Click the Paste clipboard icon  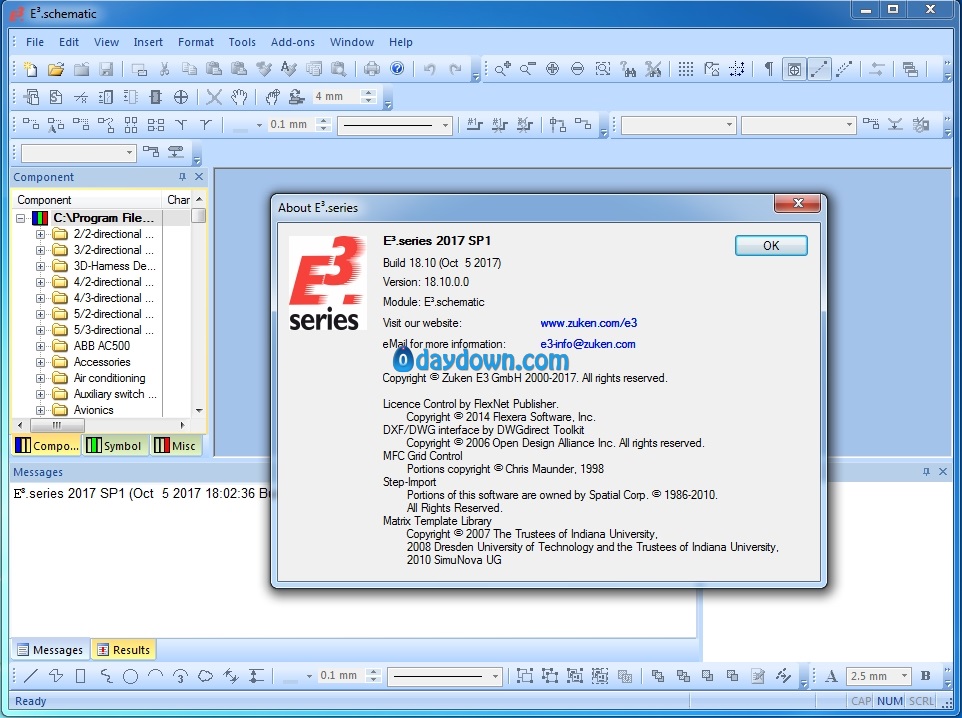[x=214, y=69]
